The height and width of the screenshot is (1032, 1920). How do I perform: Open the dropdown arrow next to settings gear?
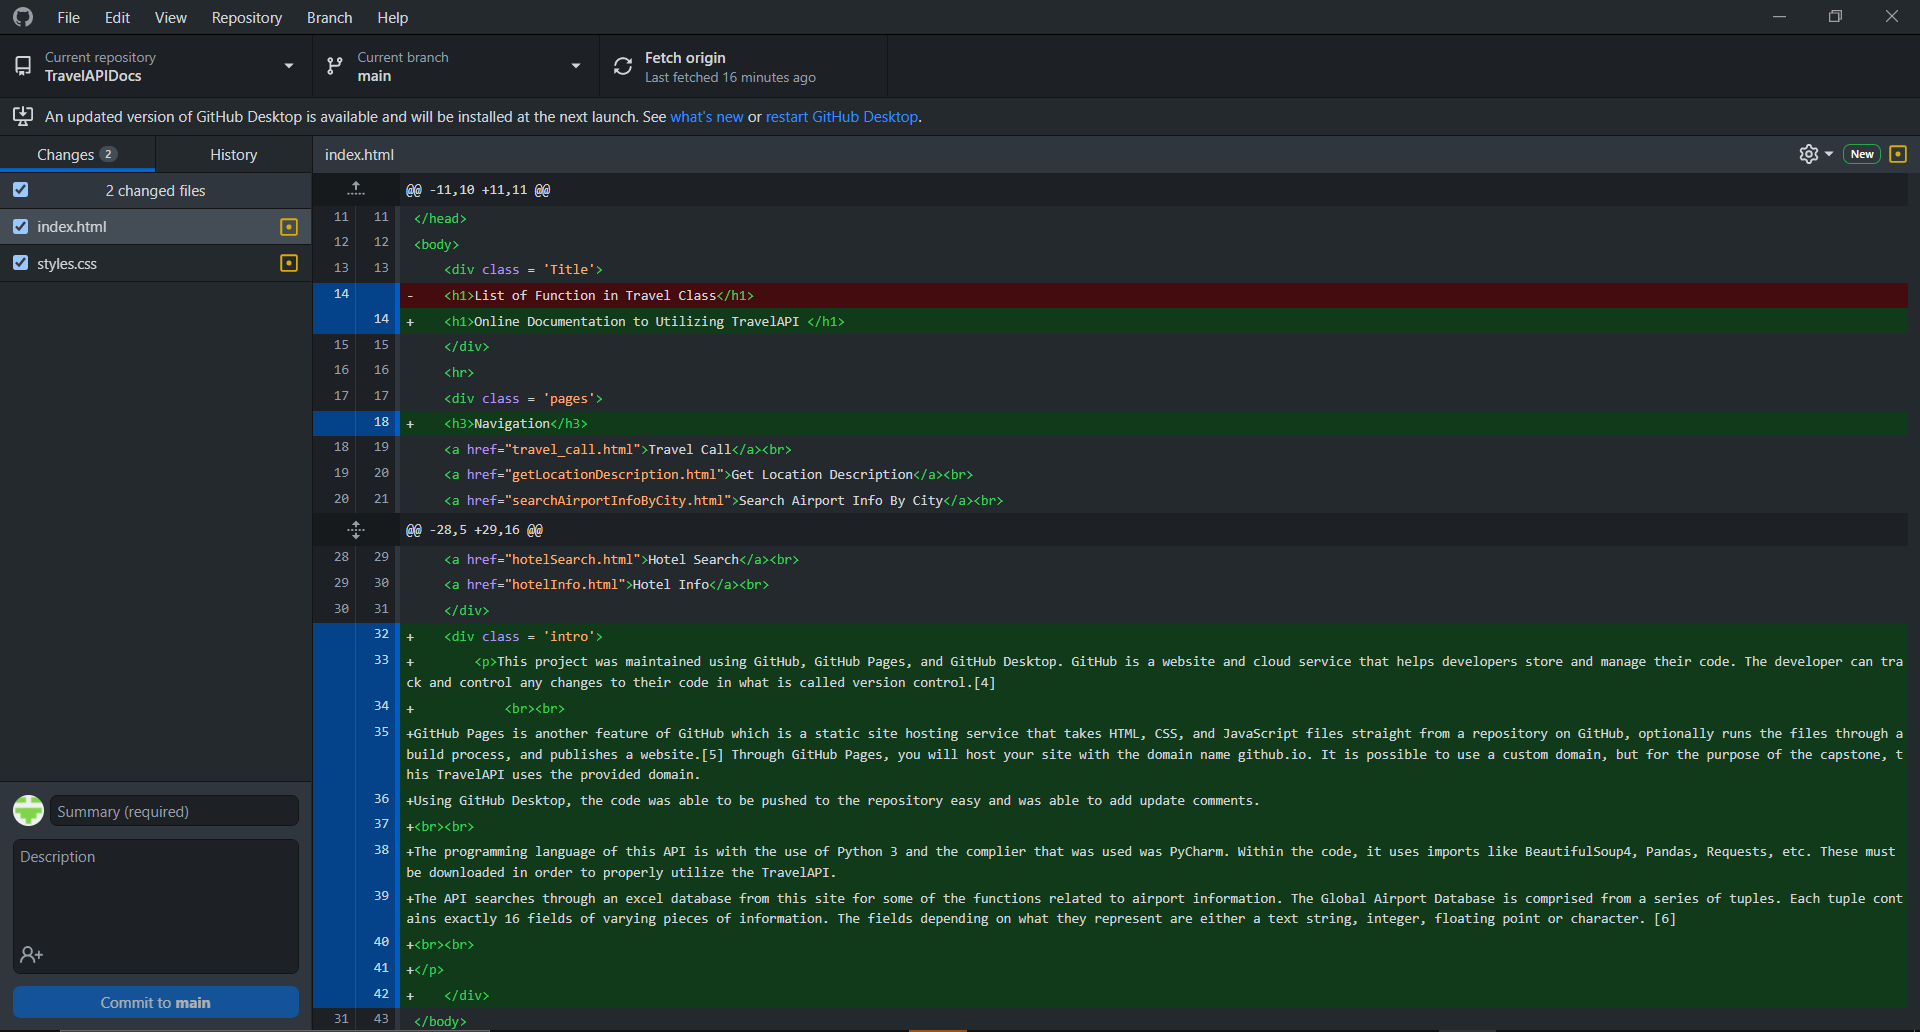click(x=1829, y=154)
